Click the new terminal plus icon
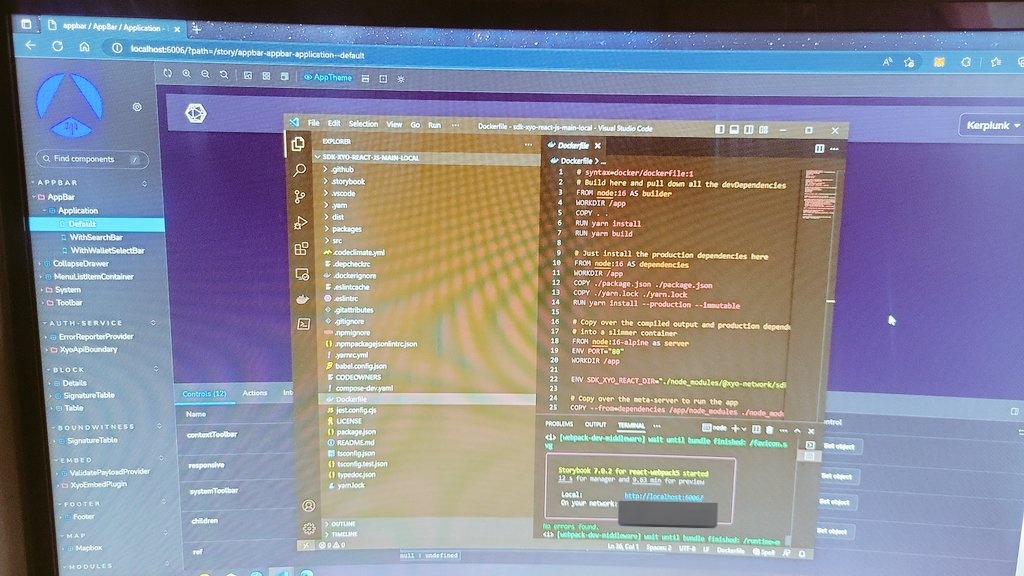The image size is (1024, 576). tap(735, 428)
